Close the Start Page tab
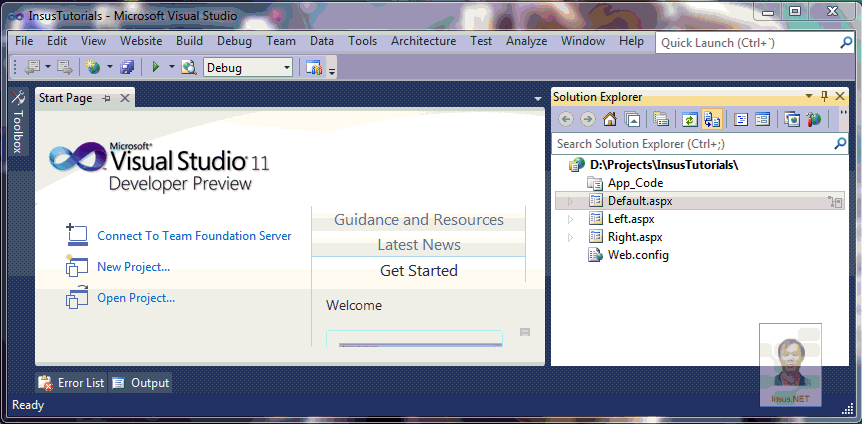862x424 pixels. [125, 98]
